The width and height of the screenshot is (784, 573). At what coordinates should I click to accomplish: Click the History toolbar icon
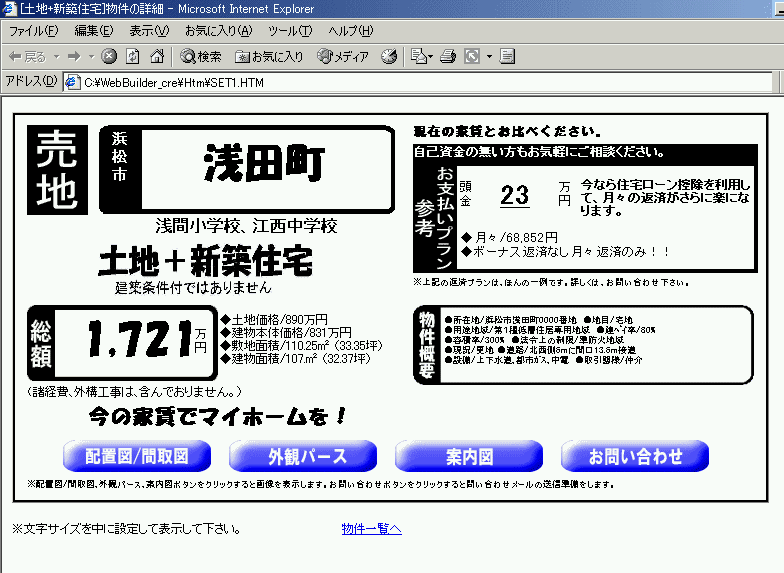click(x=389, y=56)
